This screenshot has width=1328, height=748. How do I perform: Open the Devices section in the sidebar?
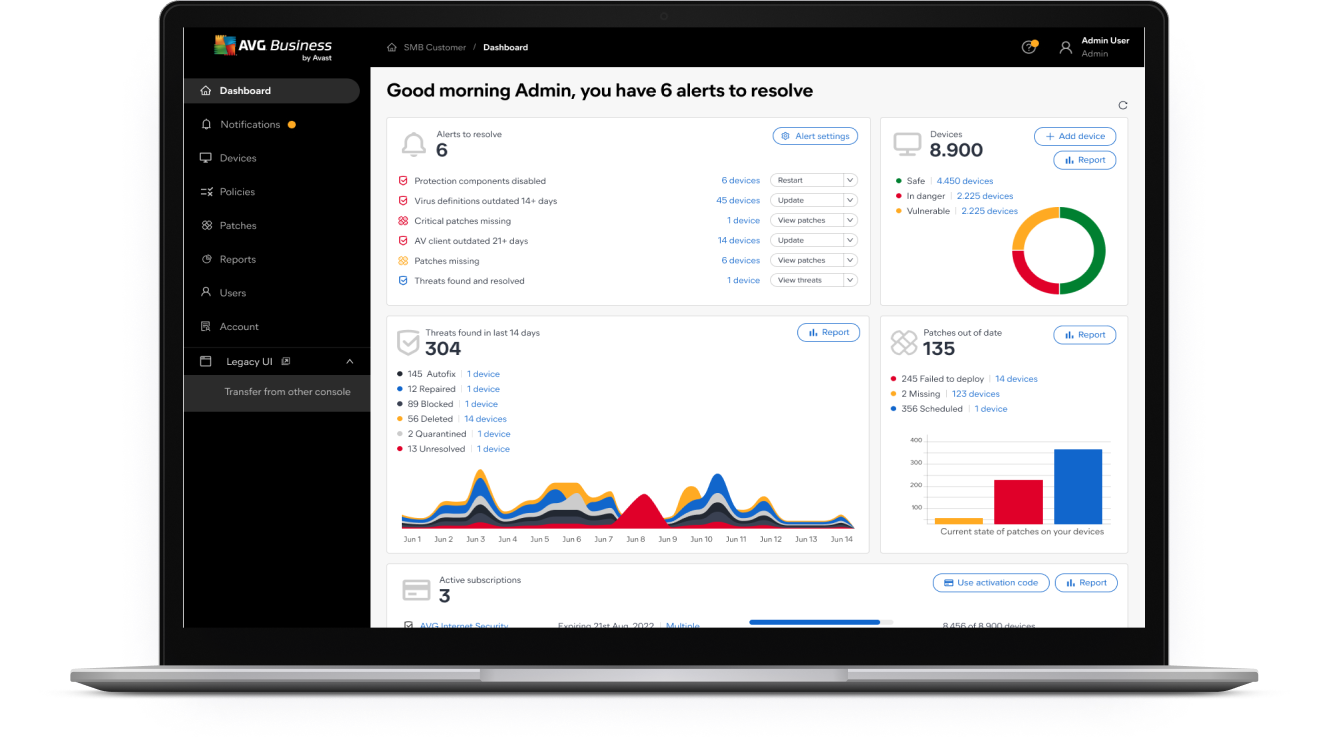coord(240,157)
